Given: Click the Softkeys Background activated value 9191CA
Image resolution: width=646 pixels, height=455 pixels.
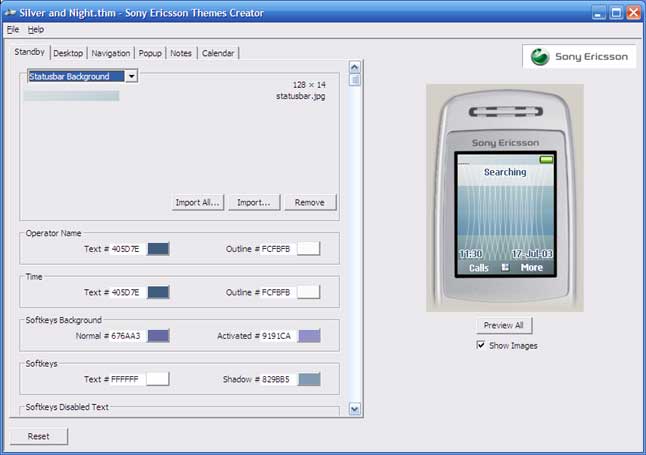Looking at the screenshot, I should 276,336.
